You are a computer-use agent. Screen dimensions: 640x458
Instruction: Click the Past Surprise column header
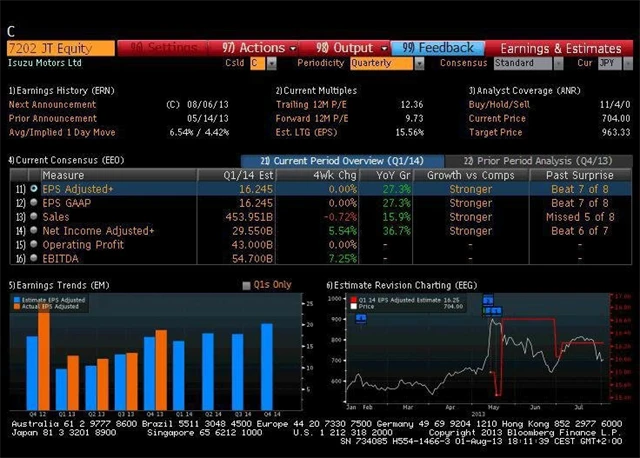[580, 175]
